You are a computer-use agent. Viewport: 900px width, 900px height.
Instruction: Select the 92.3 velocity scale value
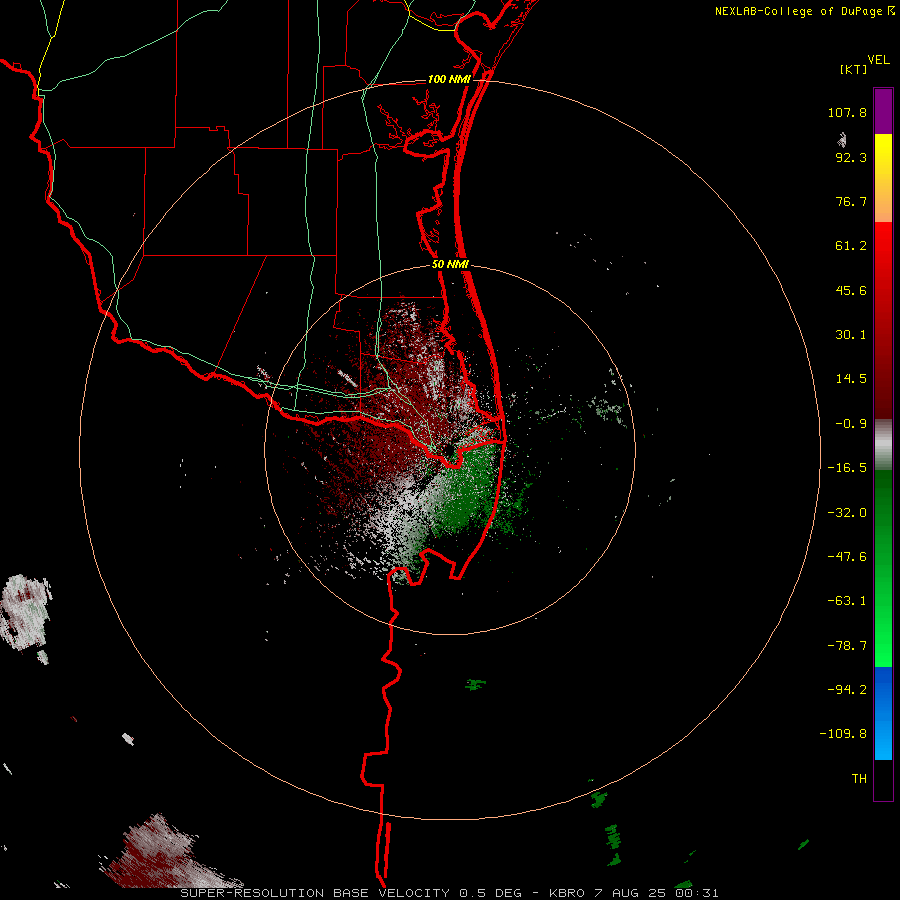(851, 157)
